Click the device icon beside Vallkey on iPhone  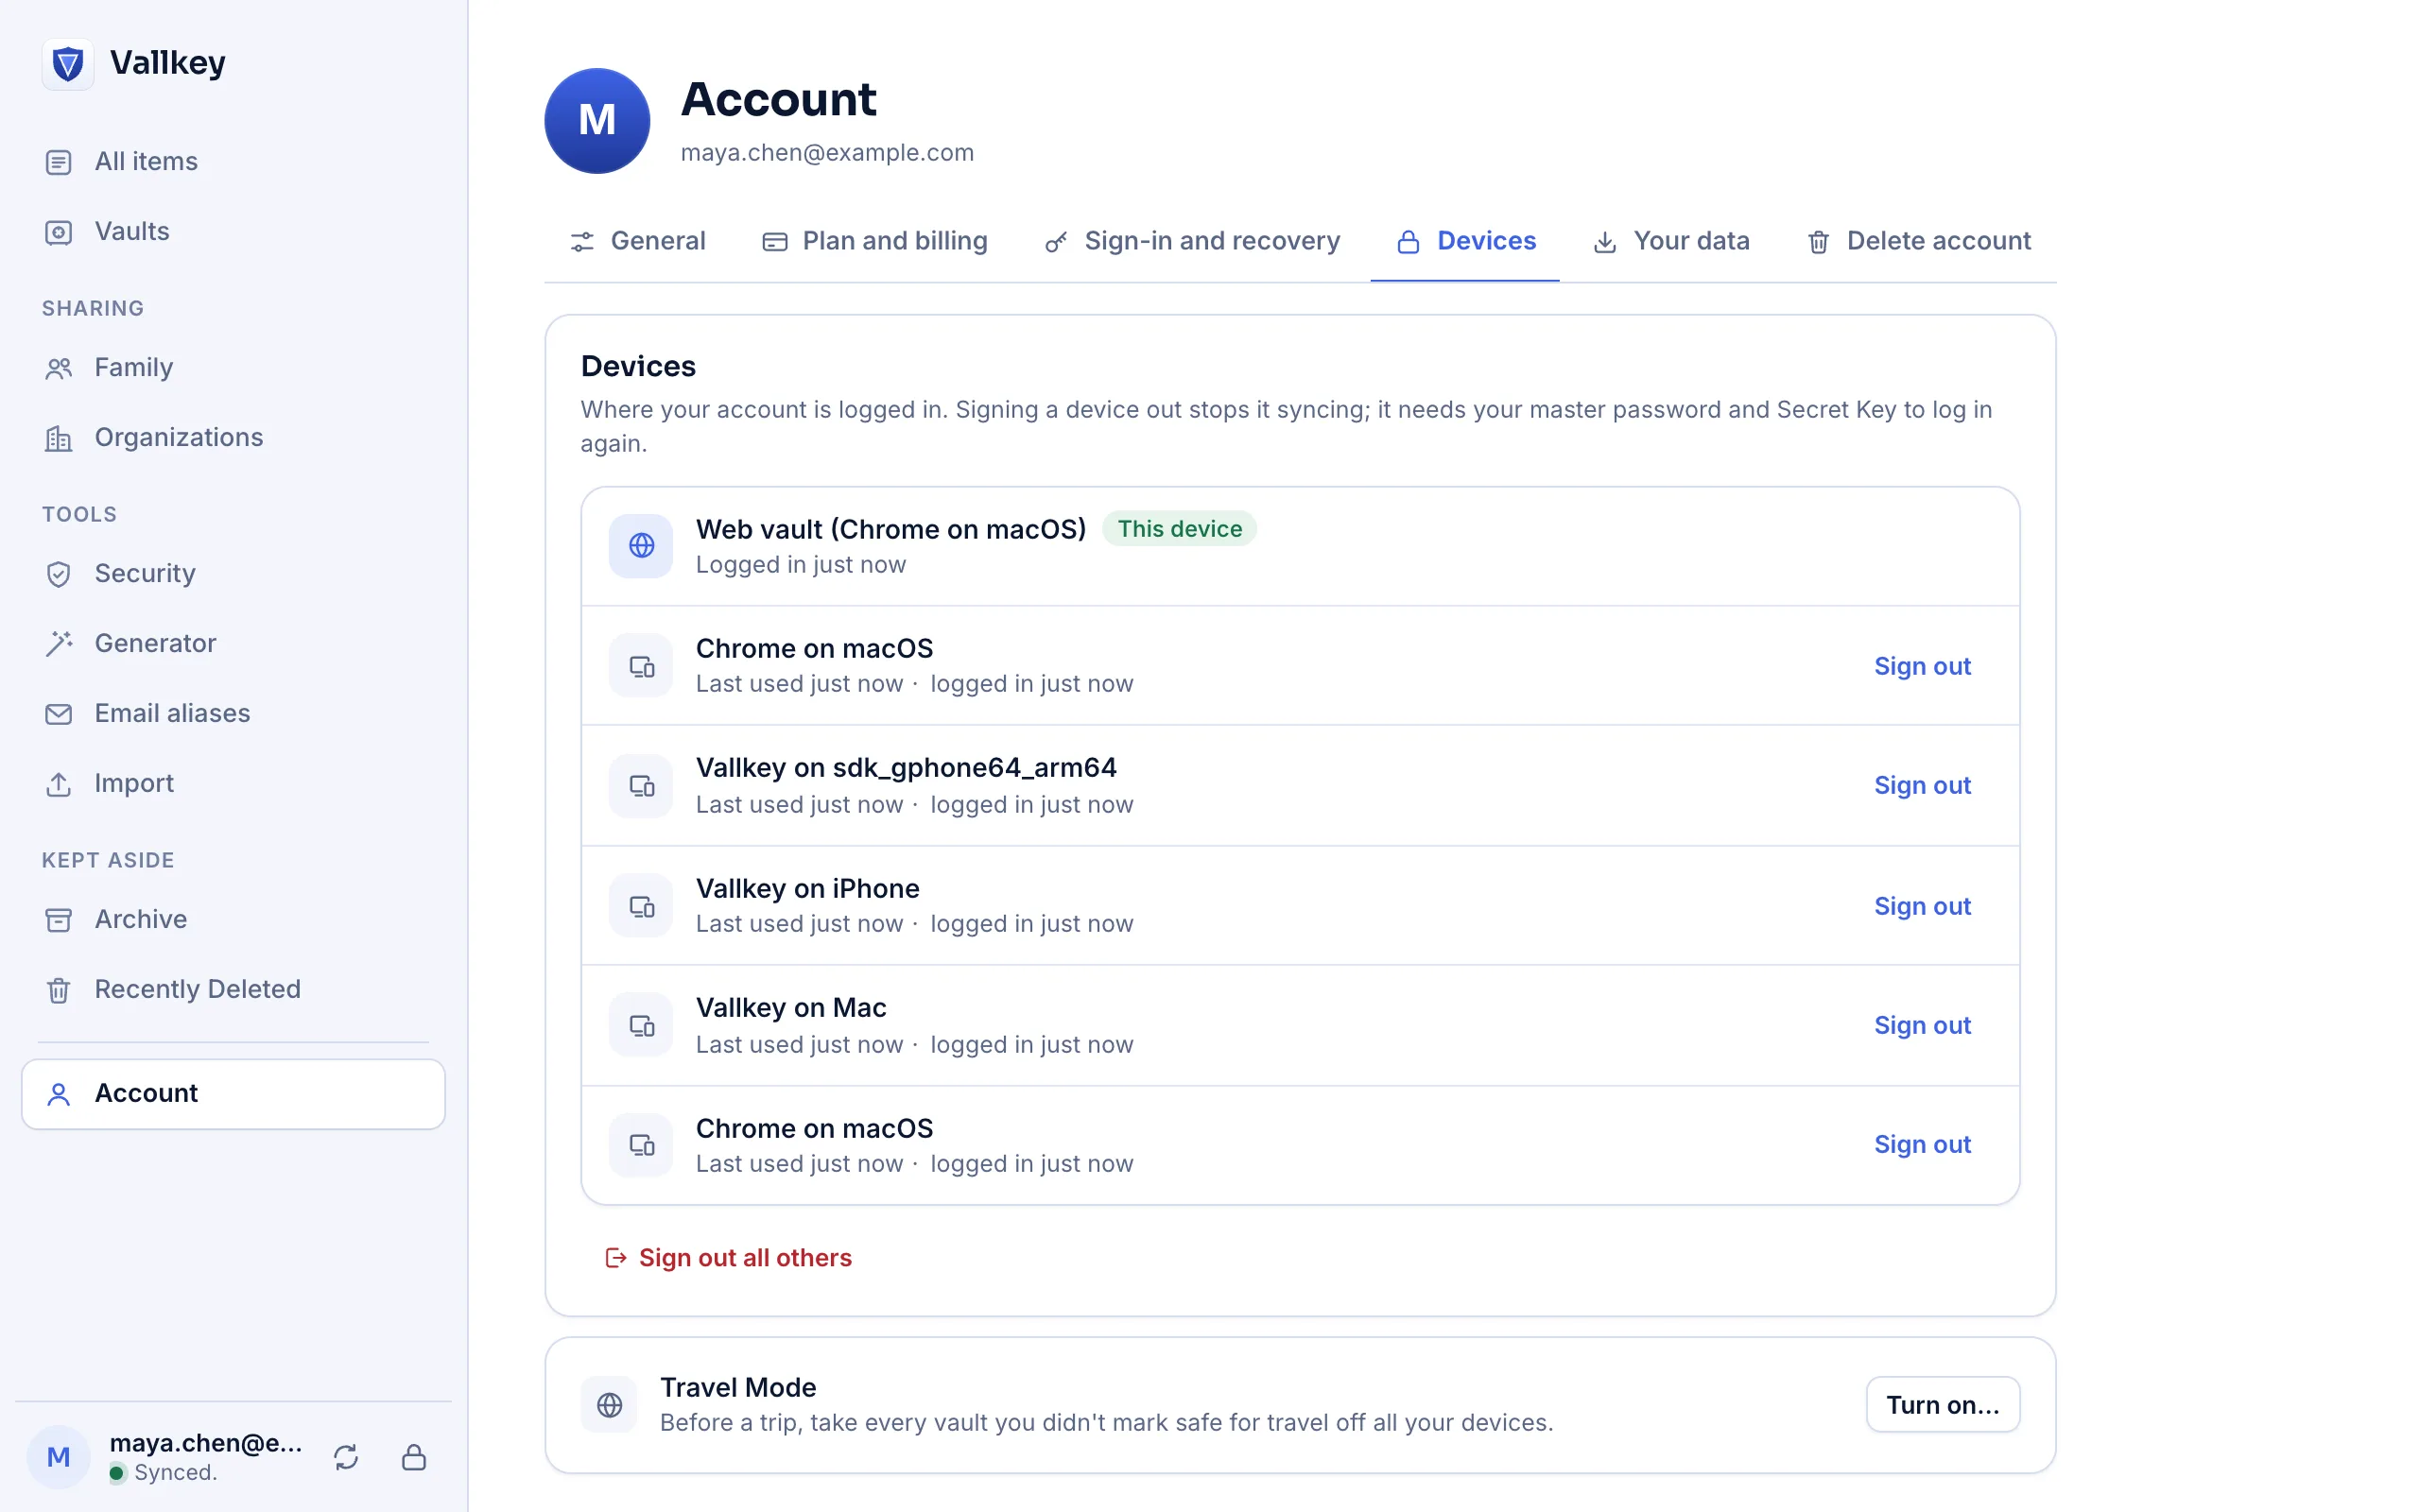click(641, 906)
